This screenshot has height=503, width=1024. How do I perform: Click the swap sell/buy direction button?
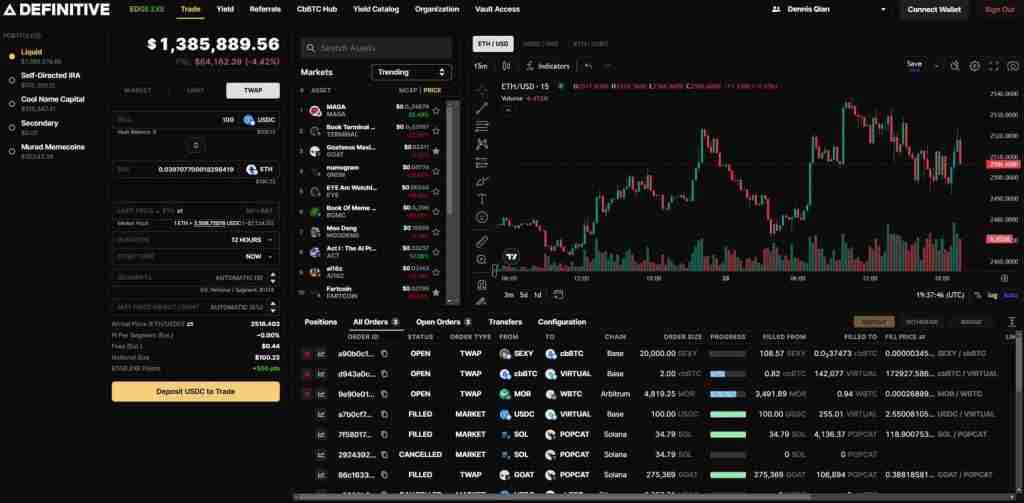196,145
